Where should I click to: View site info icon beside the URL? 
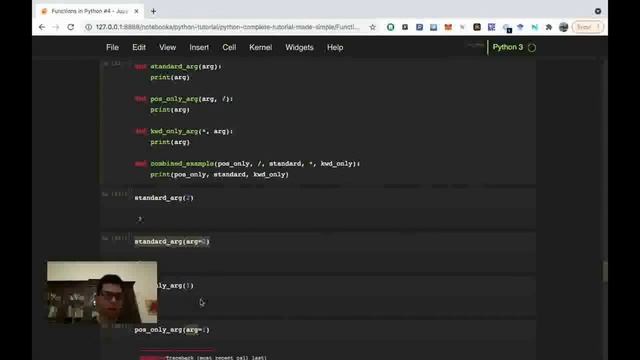[88, 27]
